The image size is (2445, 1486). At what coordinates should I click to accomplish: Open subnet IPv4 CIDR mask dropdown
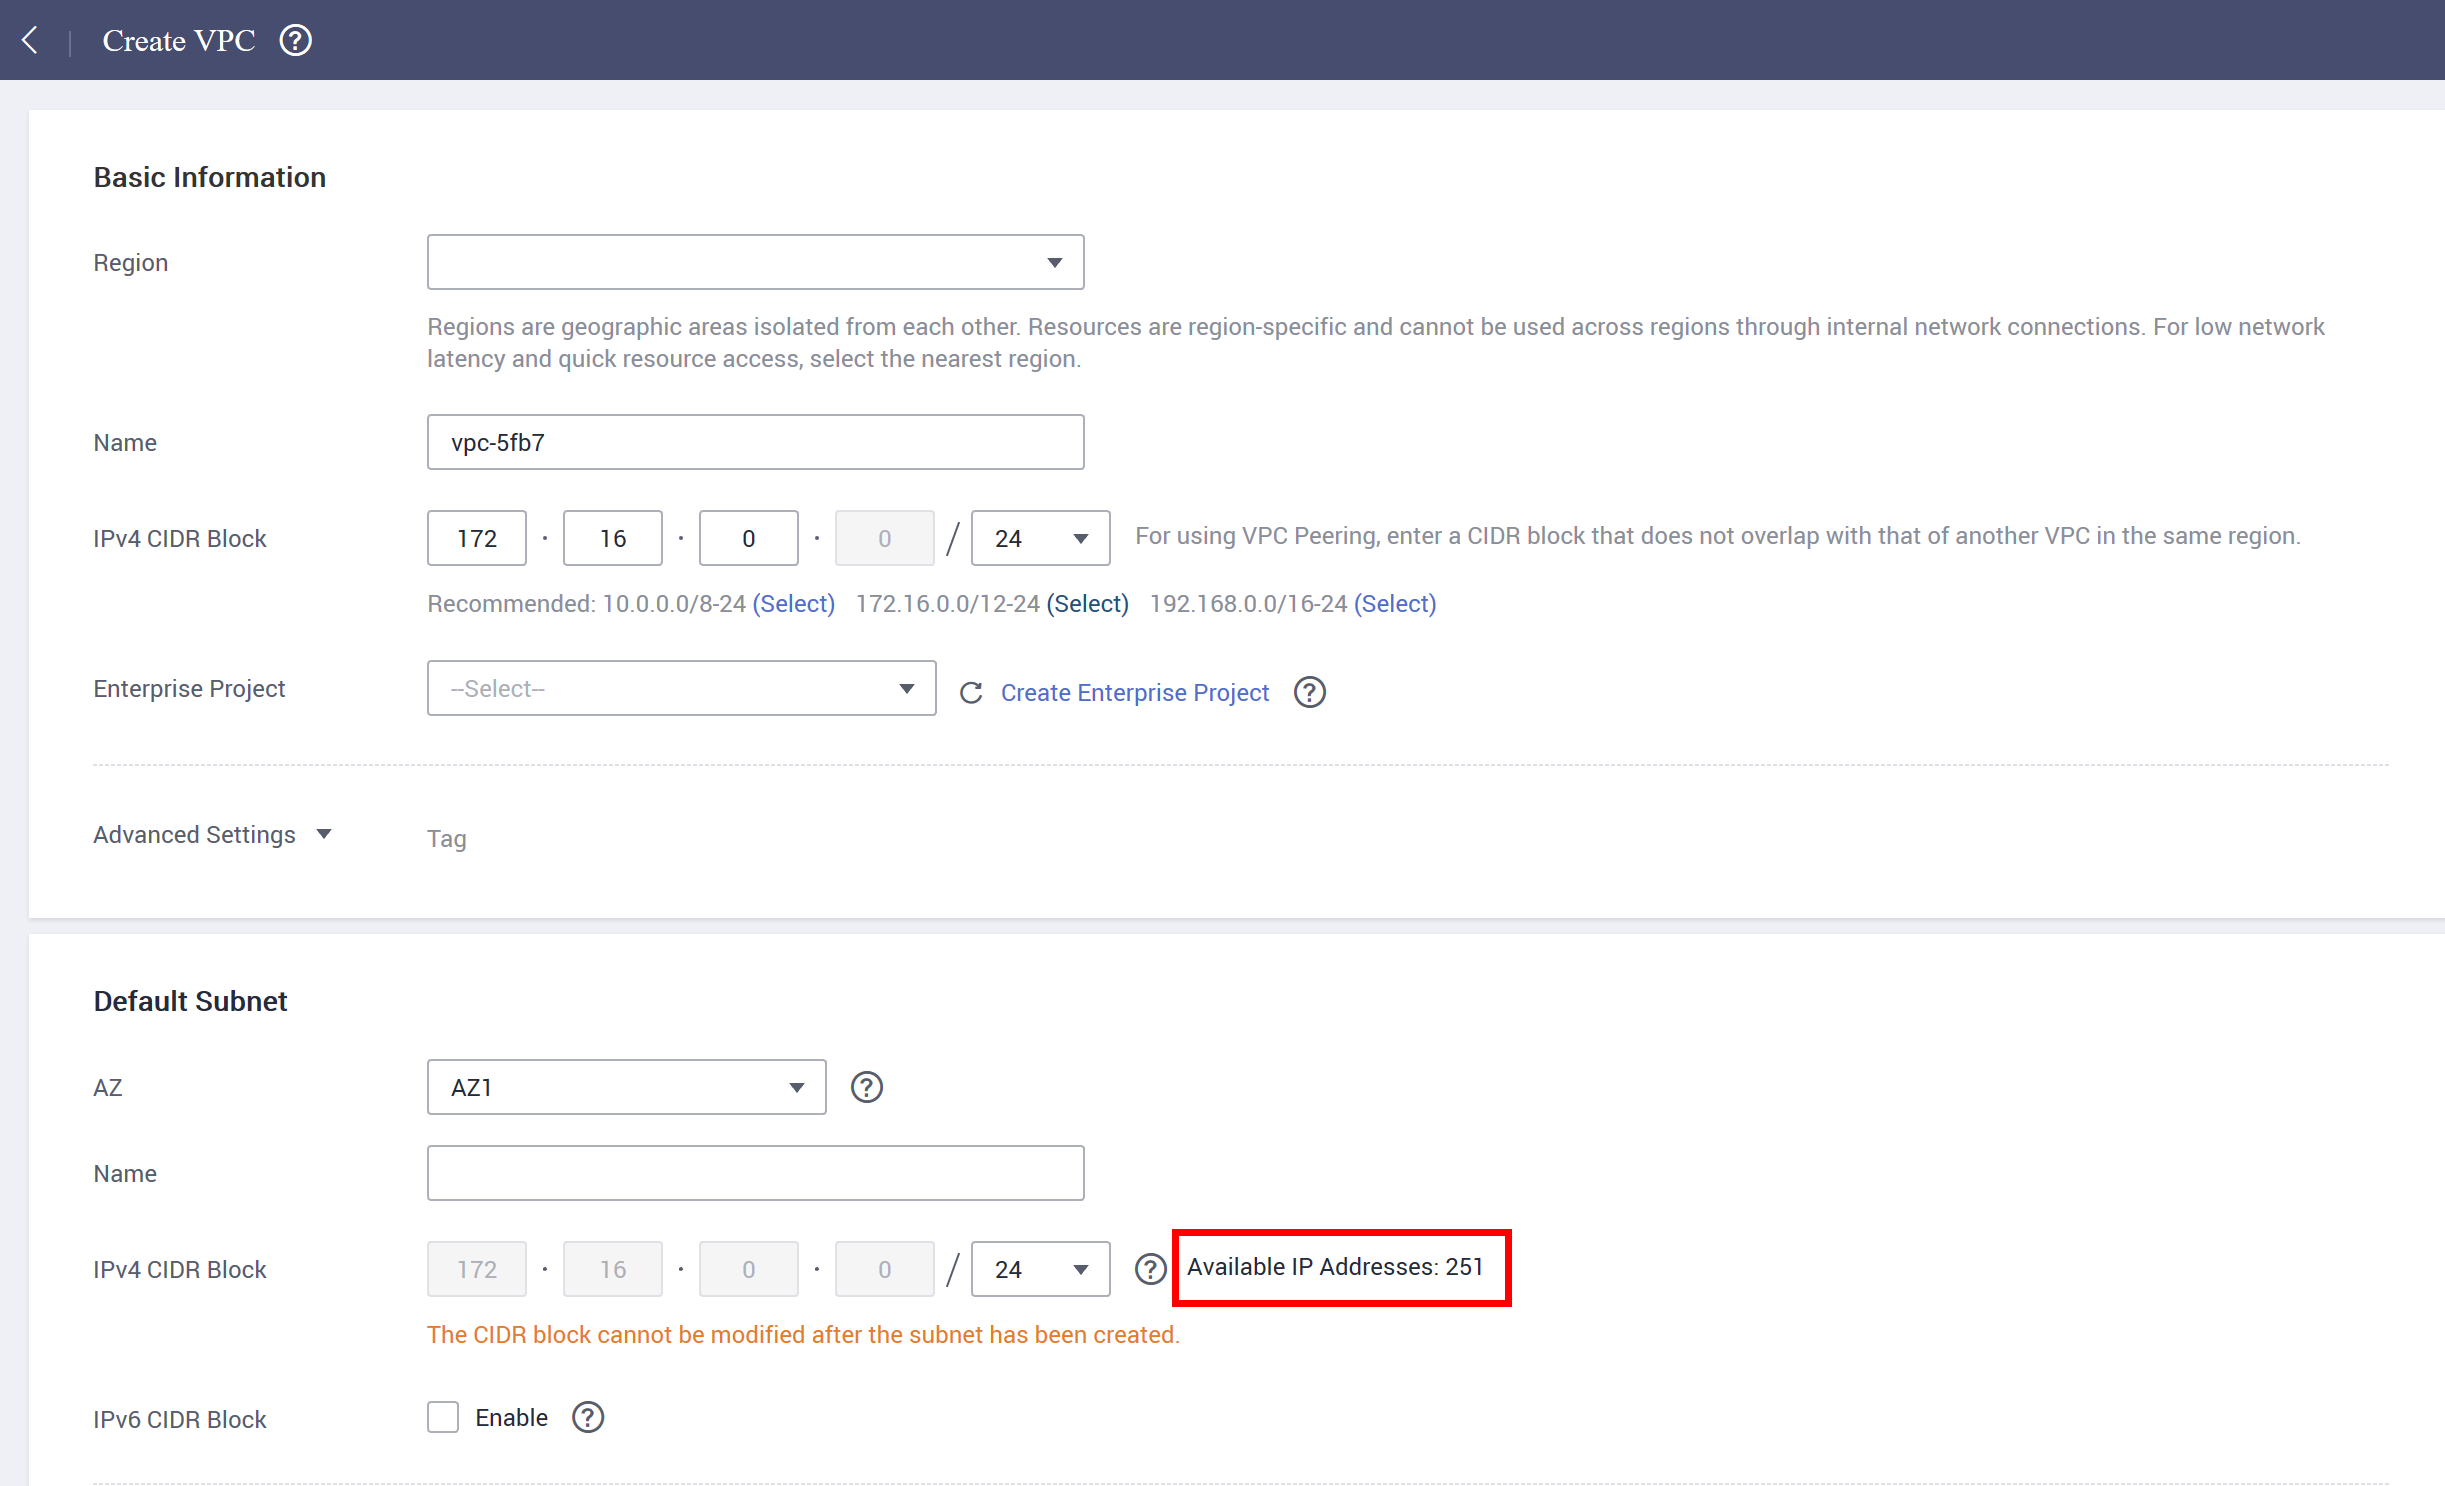[1040, 1269]
